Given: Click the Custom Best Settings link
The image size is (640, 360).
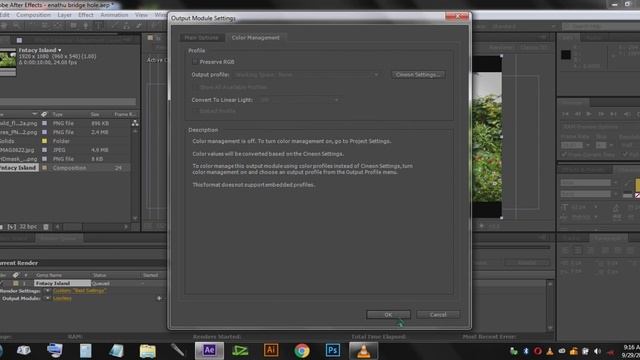Looking at the screenshot, I should click(80, 291).
